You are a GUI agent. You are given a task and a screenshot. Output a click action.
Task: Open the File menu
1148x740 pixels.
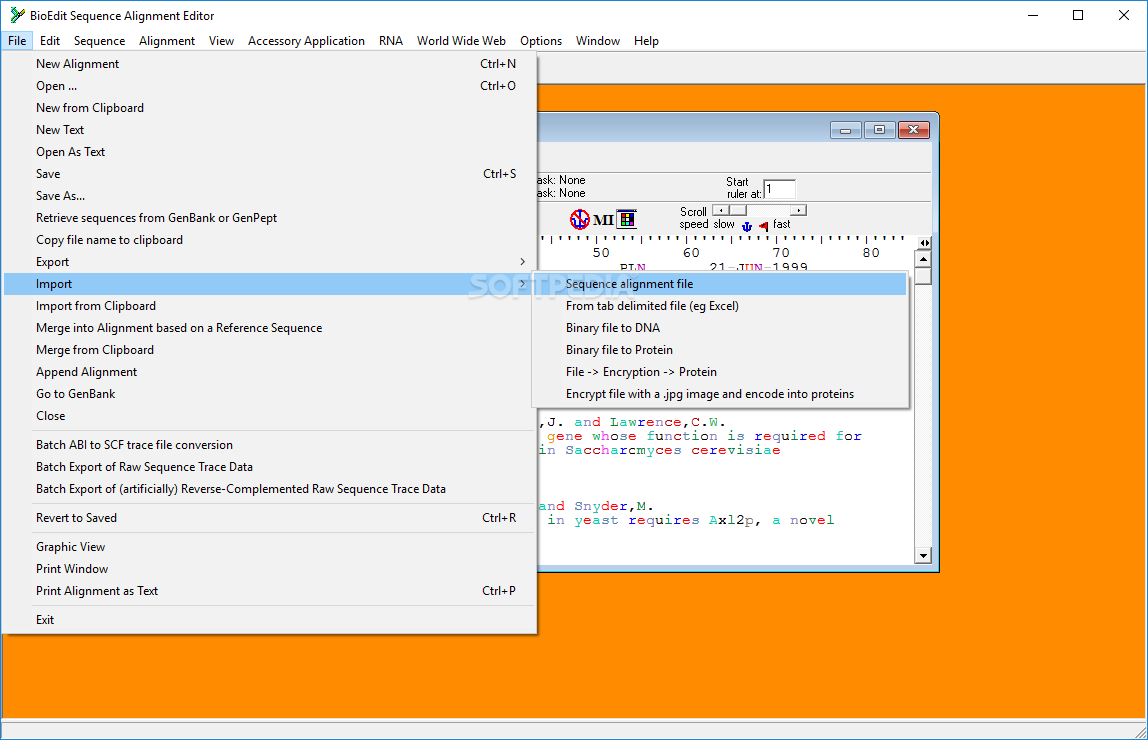click(x=17, y=41)
